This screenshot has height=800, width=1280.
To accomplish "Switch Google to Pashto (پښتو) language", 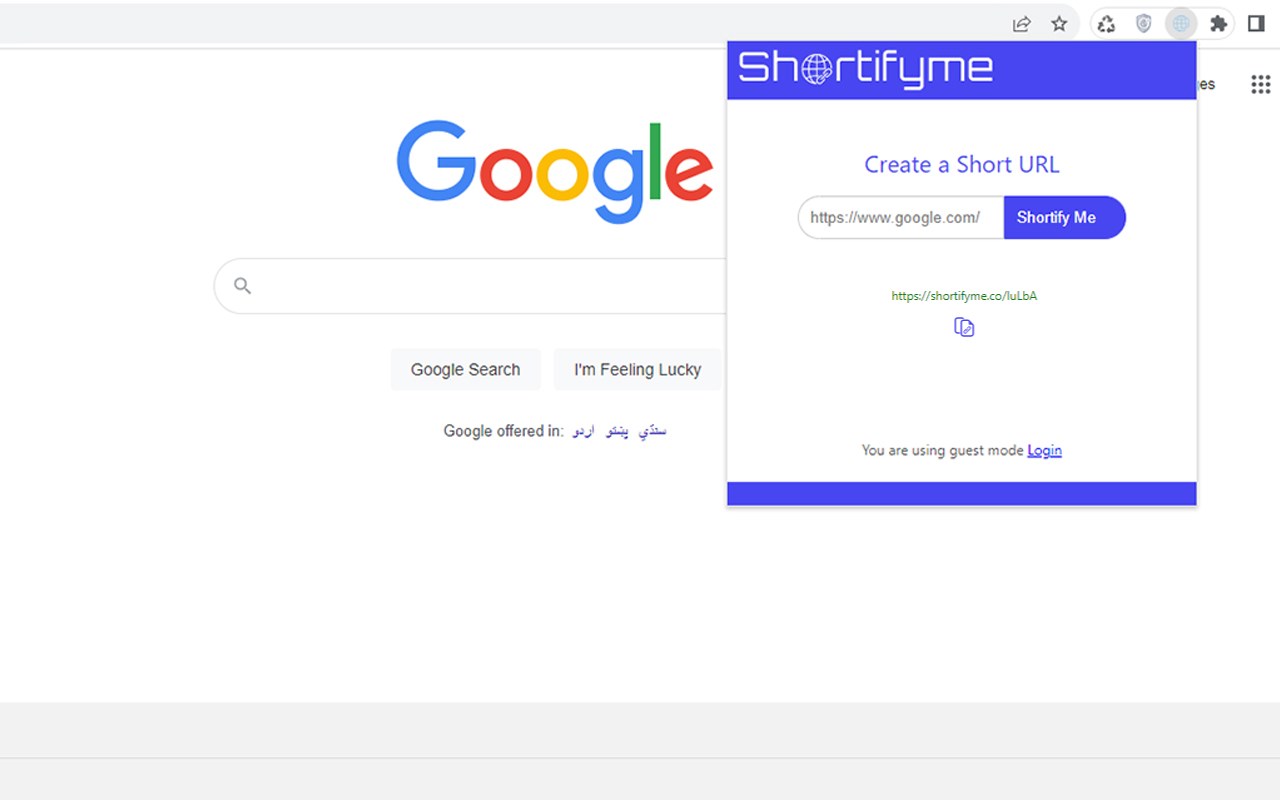I will 618,431.
